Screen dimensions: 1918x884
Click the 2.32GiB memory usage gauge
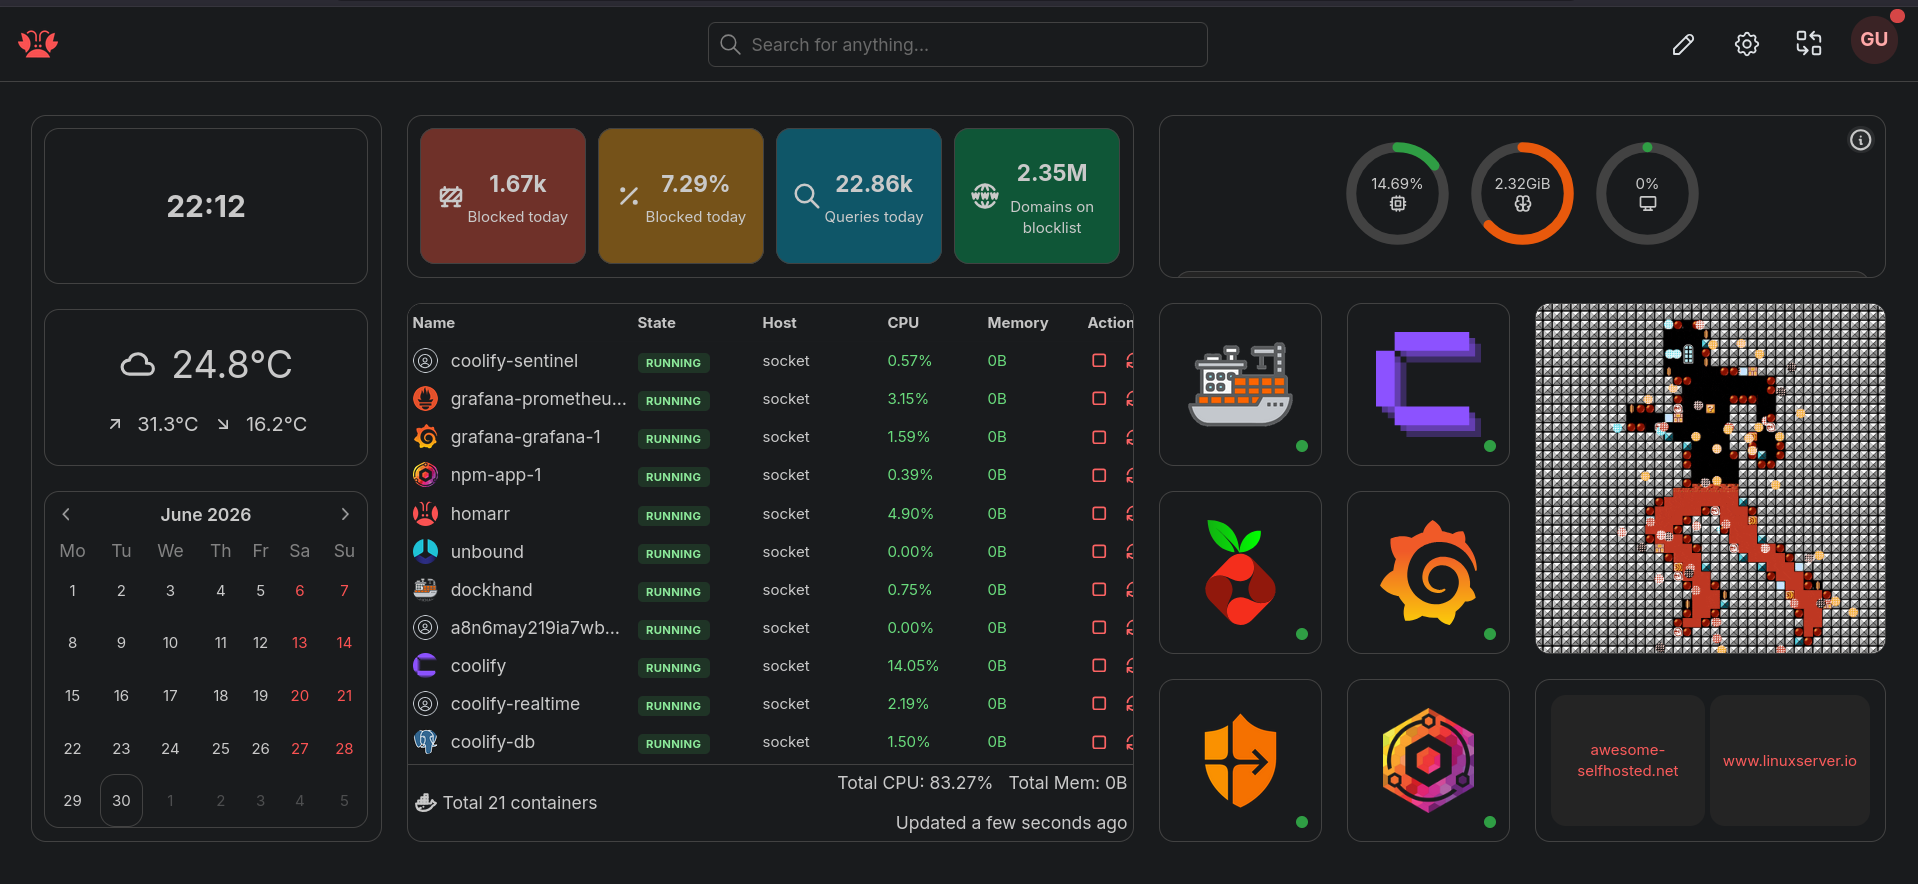pos(1522,193)
